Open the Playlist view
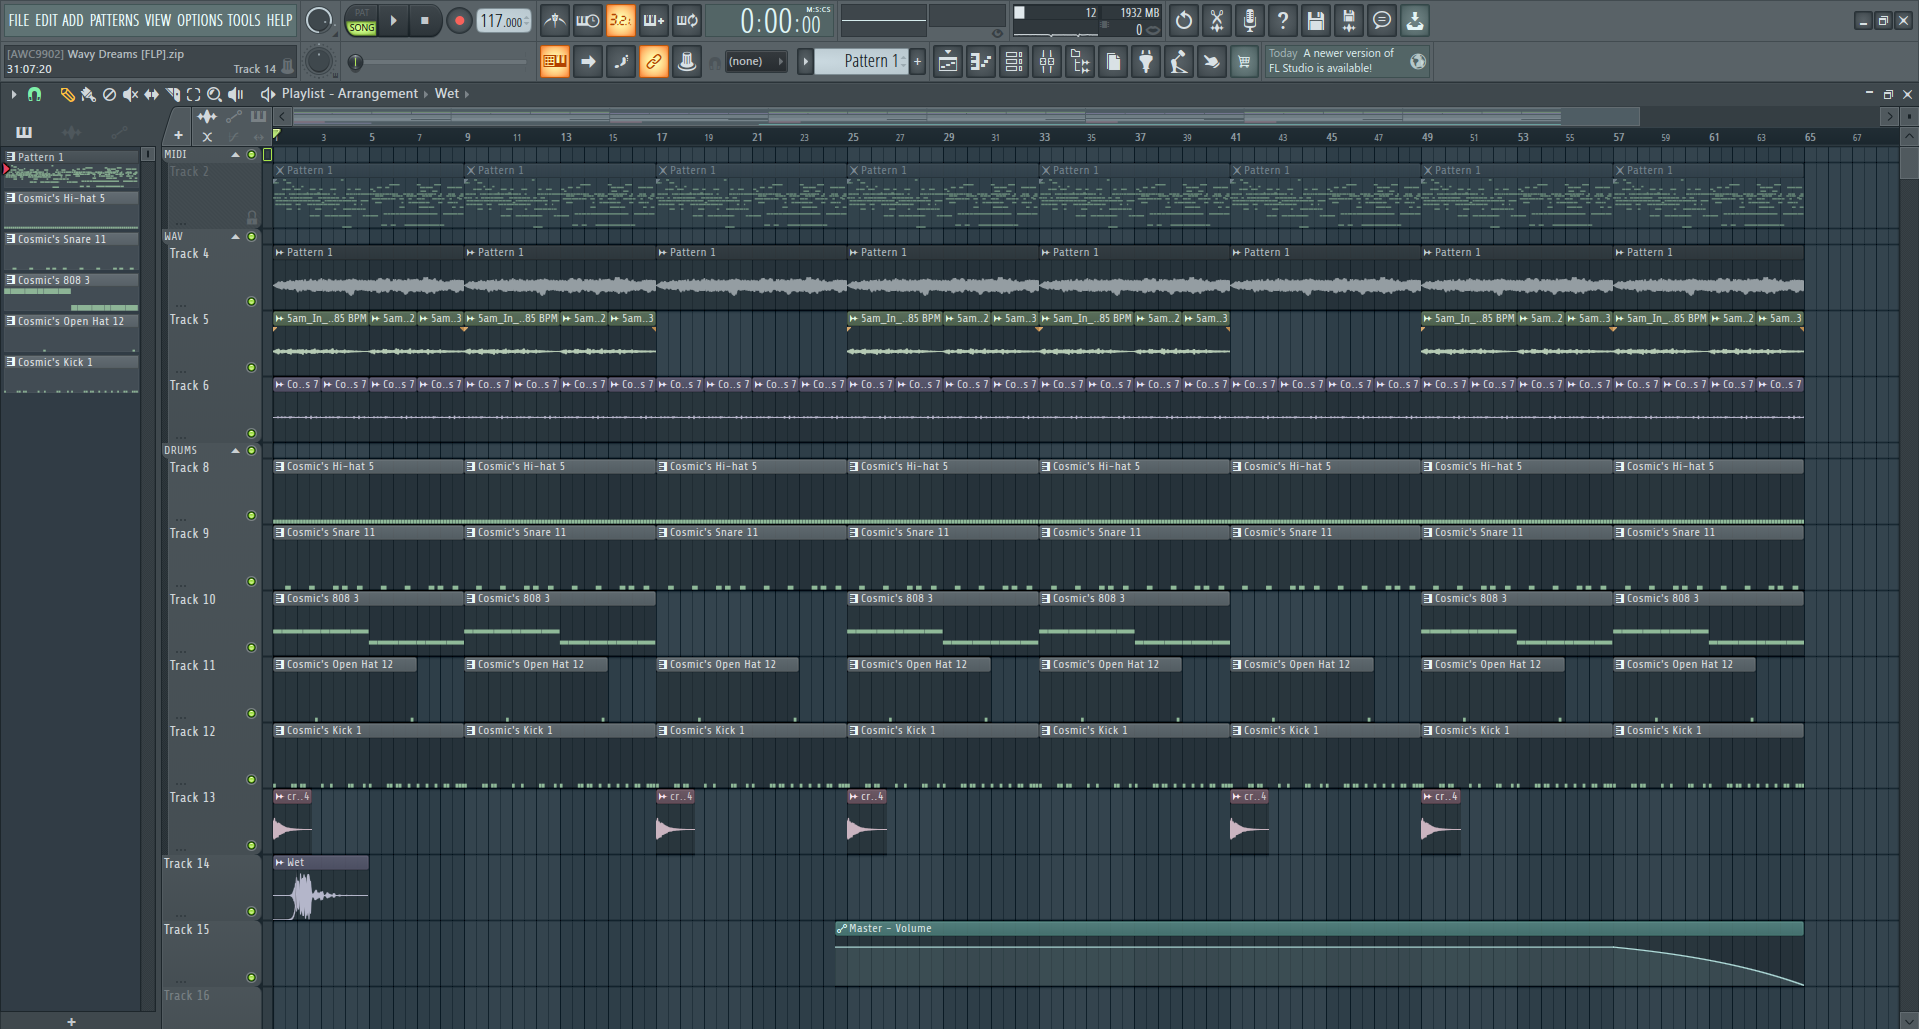This screenshot has width=1919, height=1029. coord(948,62)
